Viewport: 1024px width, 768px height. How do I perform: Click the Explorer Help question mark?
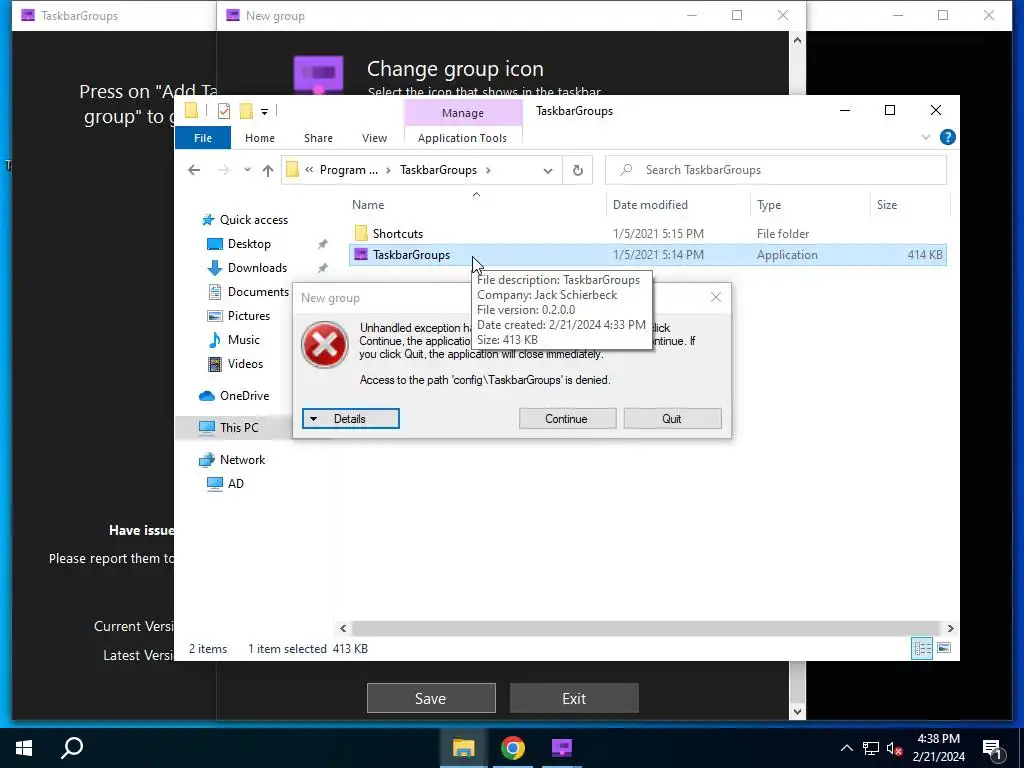[948, 137]
